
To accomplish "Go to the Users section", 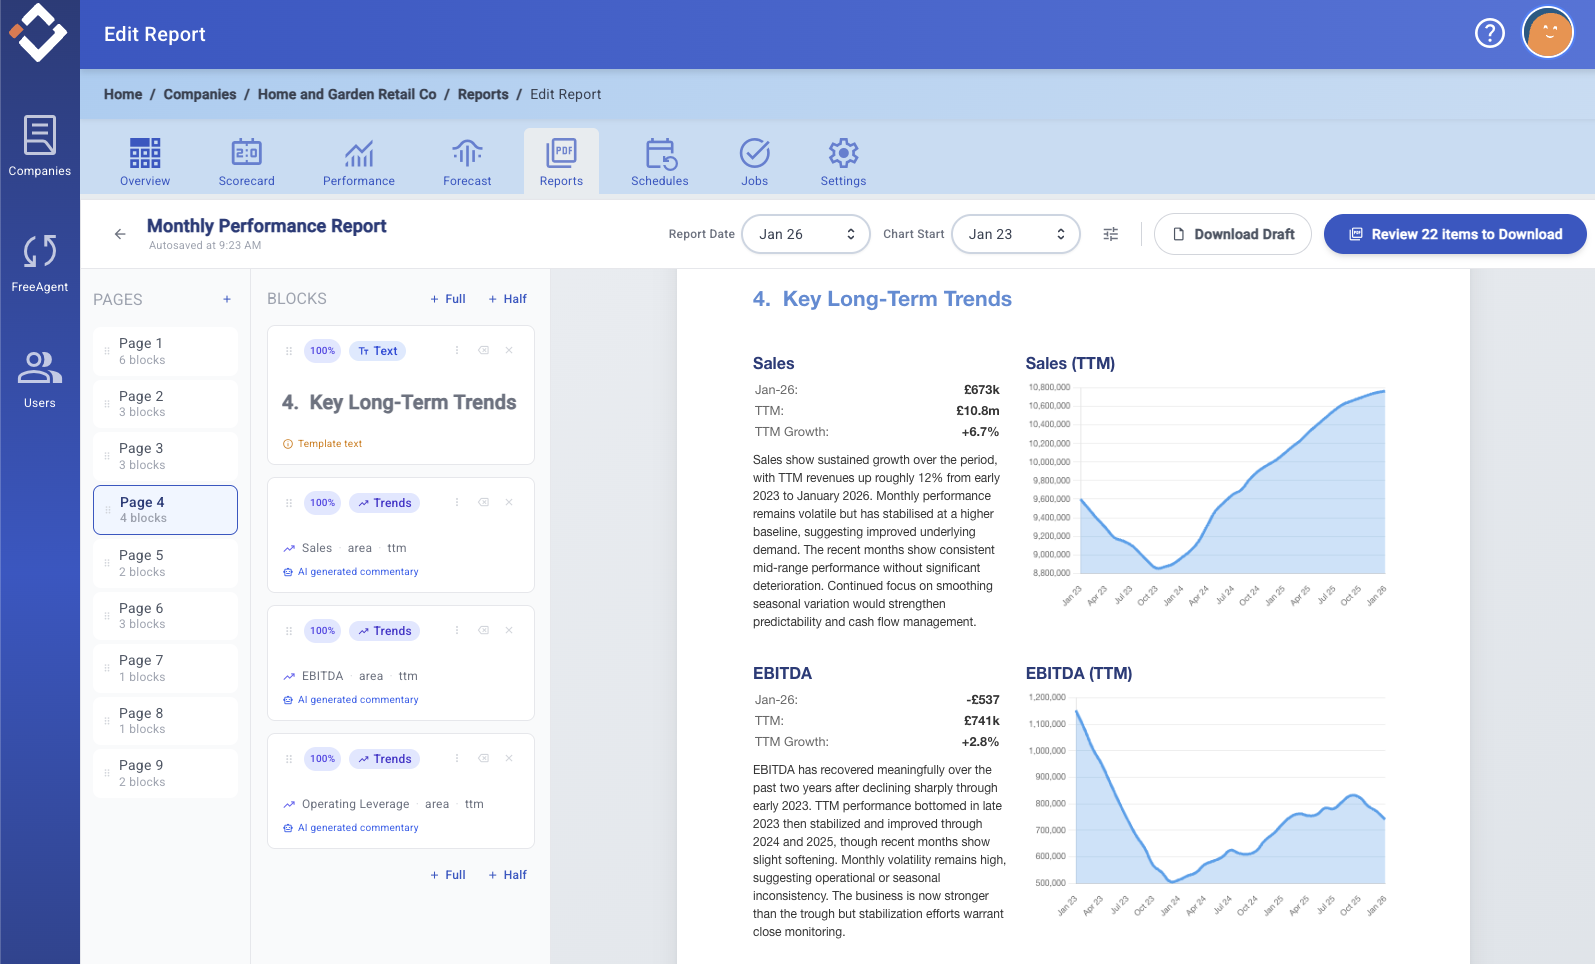I will tap(40, 379).
